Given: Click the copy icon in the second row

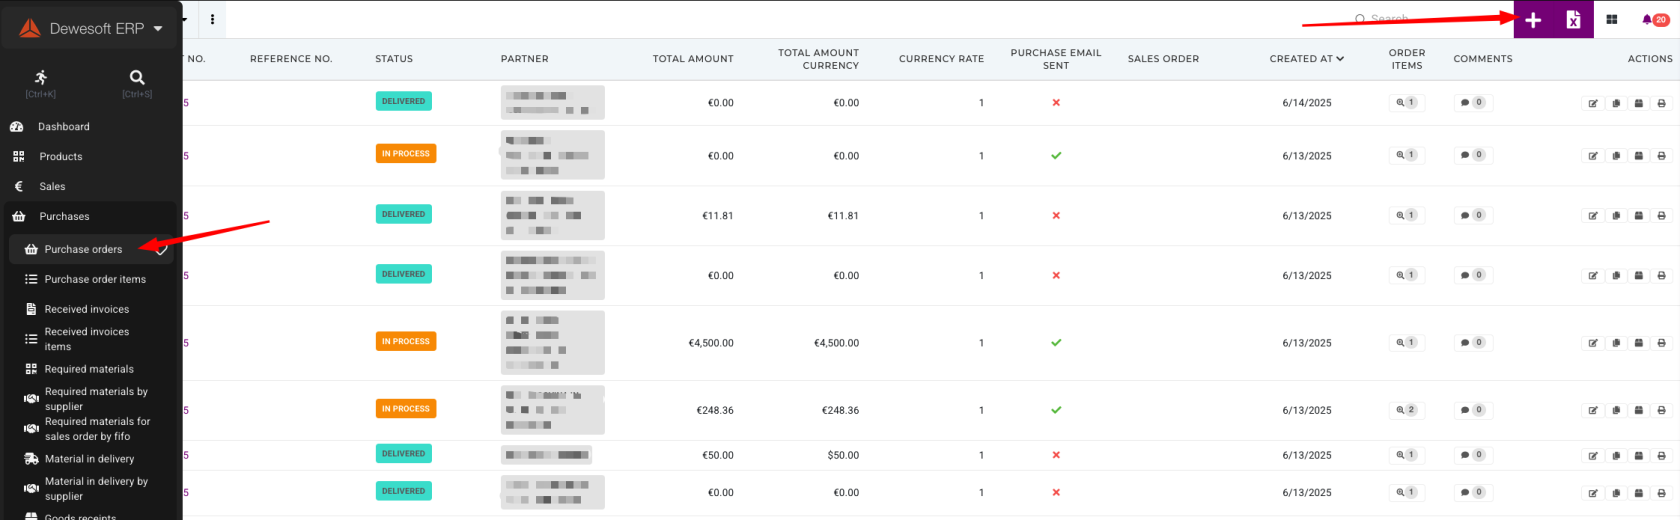Looking at the screenshot, I should coord(1616,156).
